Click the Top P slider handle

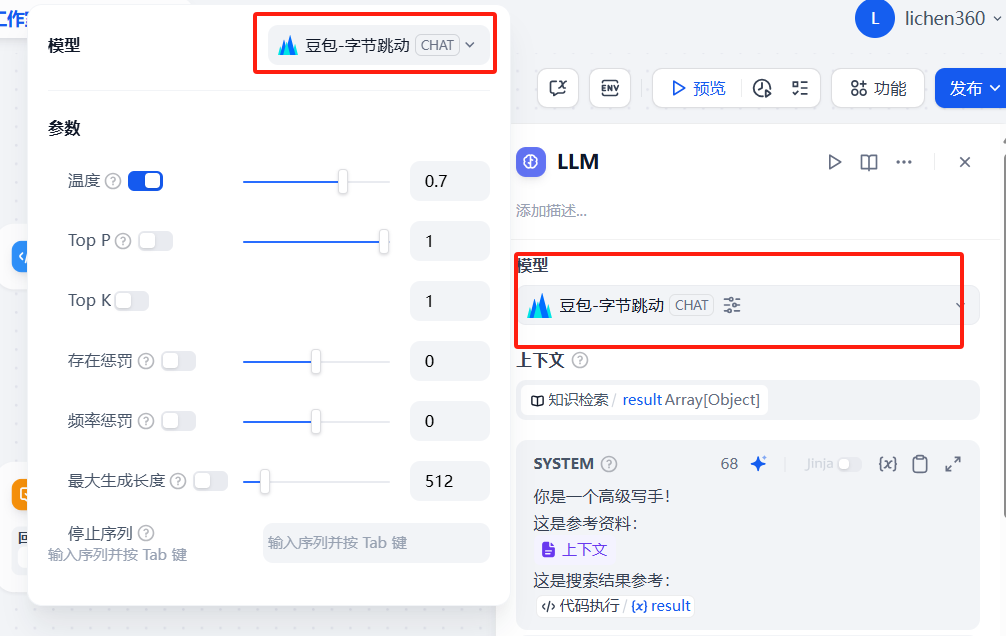click(384, 242)
